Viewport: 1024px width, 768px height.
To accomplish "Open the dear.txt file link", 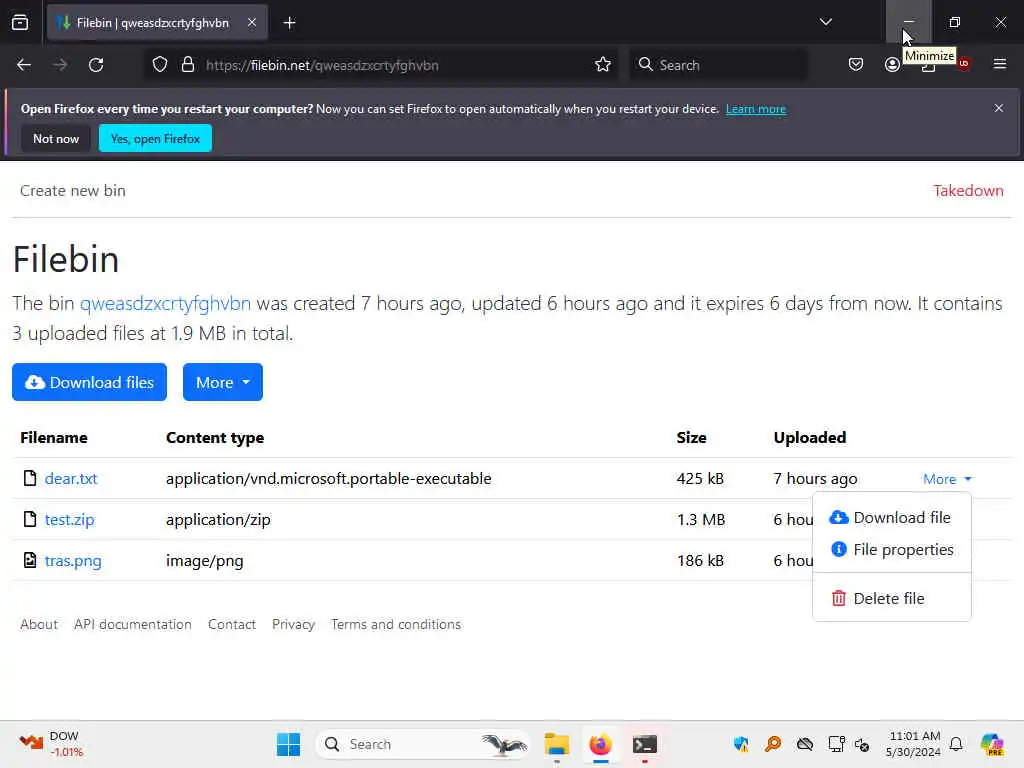I will [x=71, y=479].
